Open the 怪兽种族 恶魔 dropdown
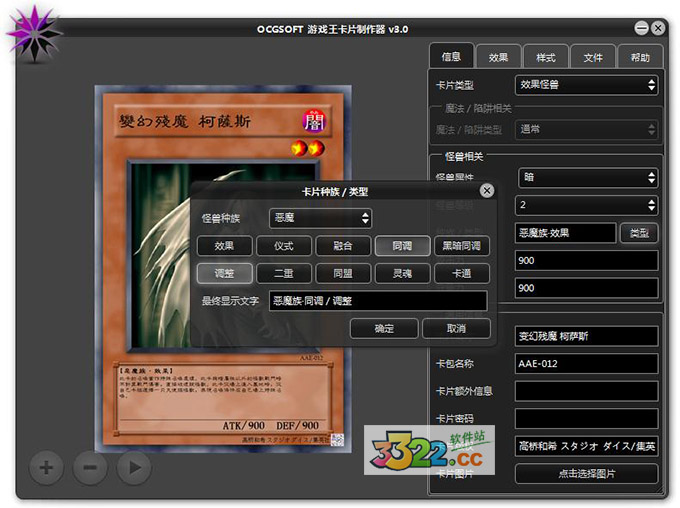Screen dimensions: 680x508 [x=320, y=218]
